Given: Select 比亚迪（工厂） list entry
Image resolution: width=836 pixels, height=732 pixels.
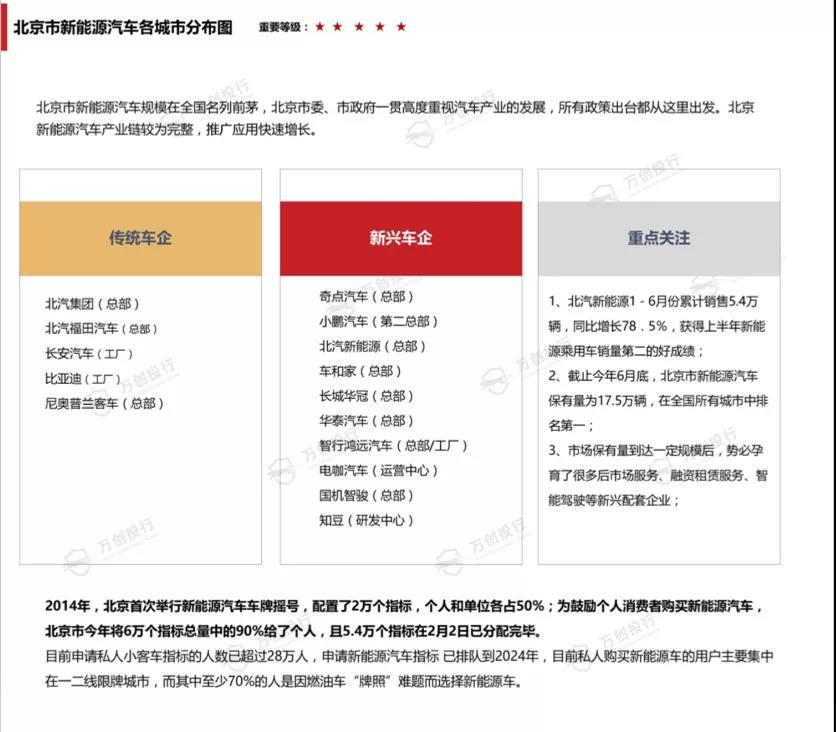Looking at the screenshot, I should [x=83, y=379].
